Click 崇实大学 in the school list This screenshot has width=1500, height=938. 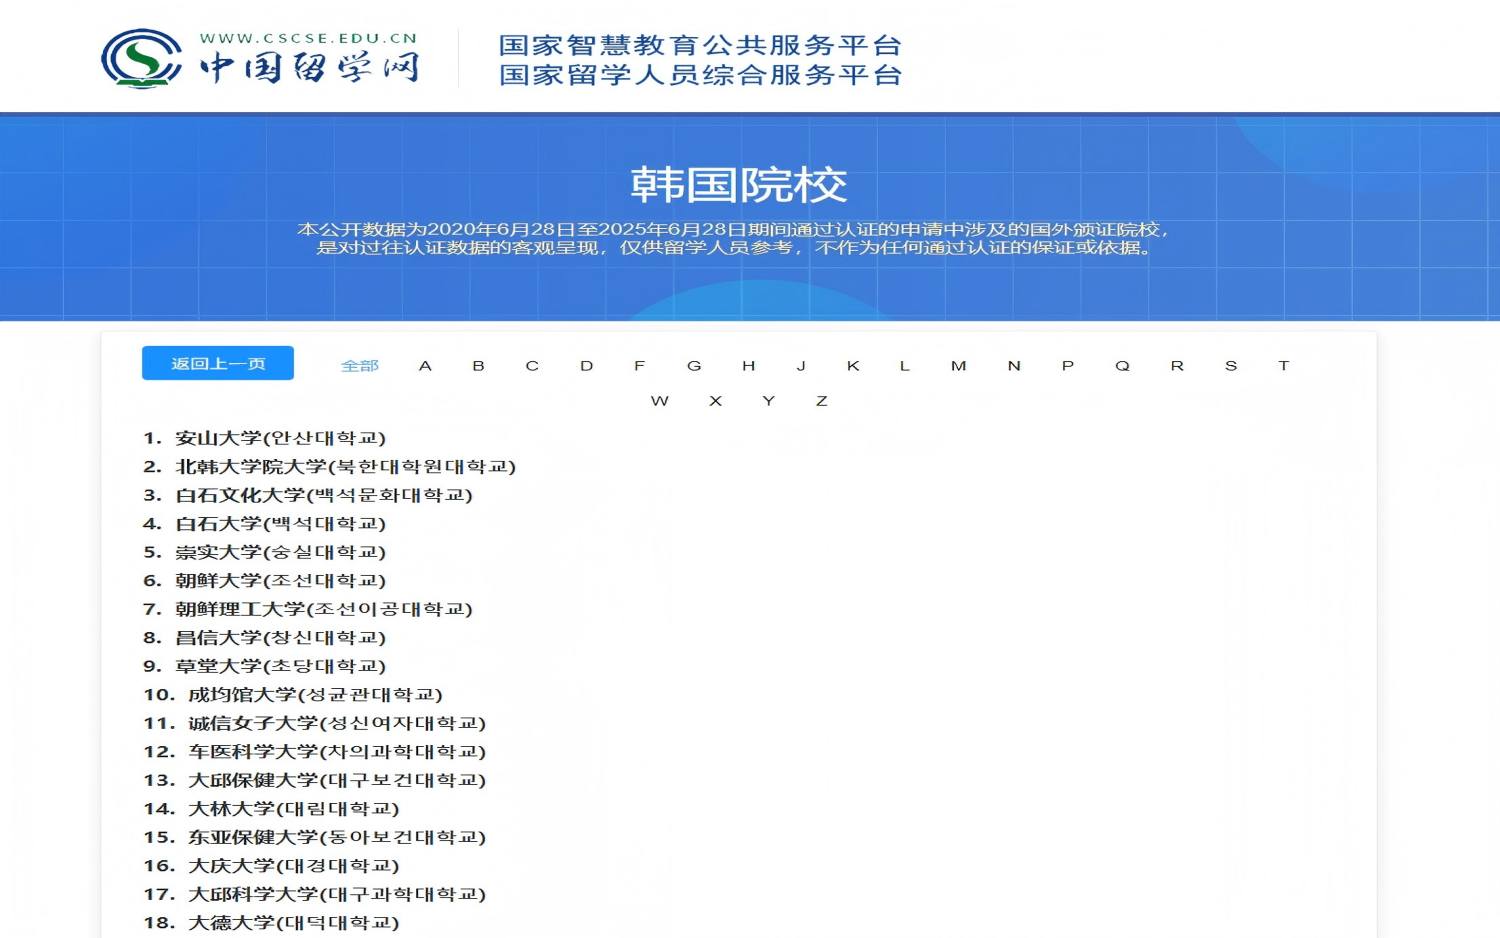pyautogui.click(x=280, y=552)
